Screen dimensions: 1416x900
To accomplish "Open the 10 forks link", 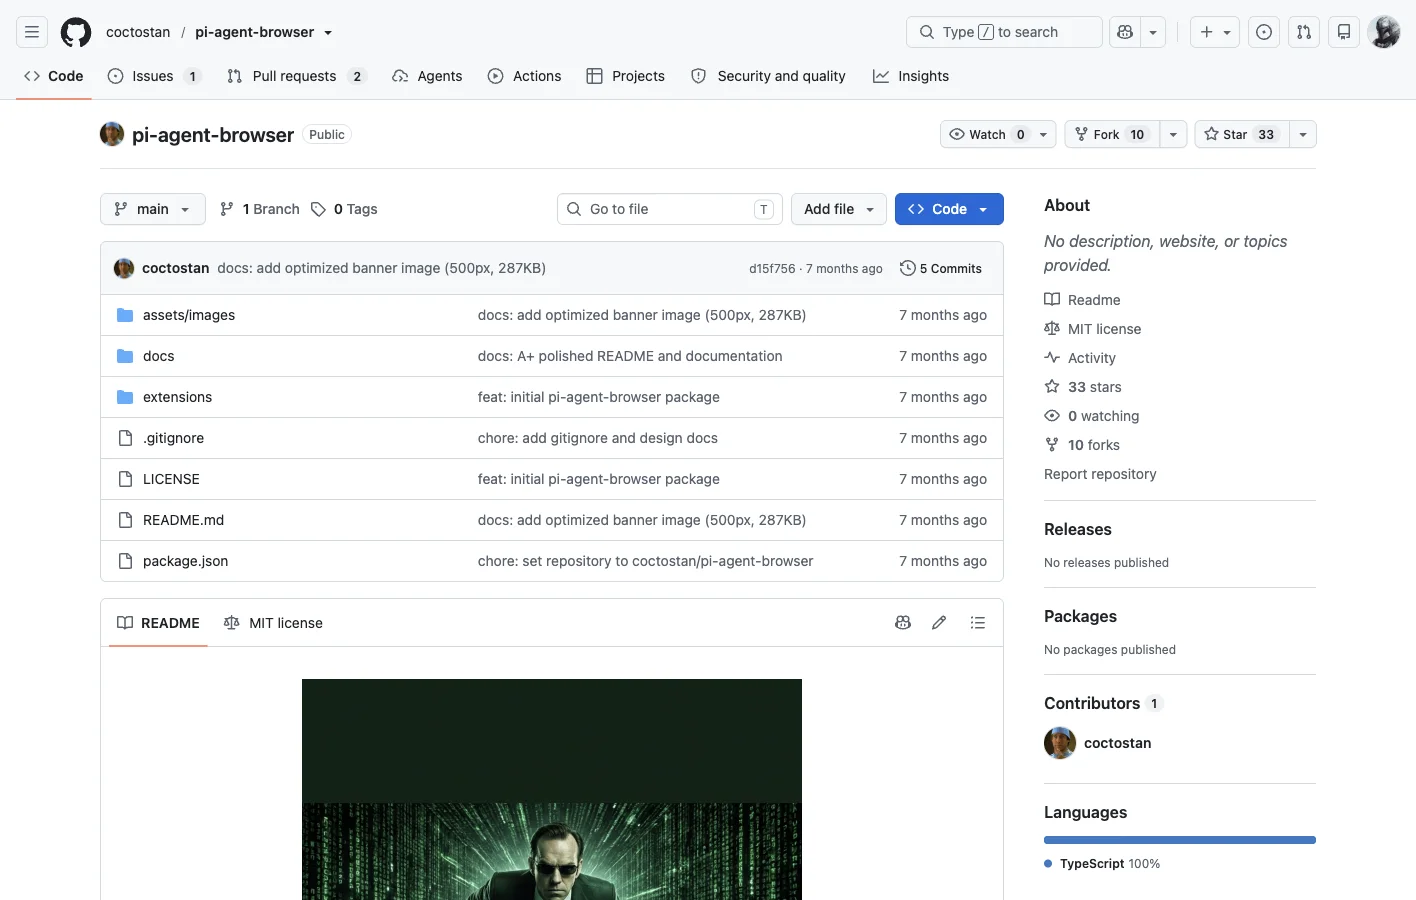I will point(1093,445).
